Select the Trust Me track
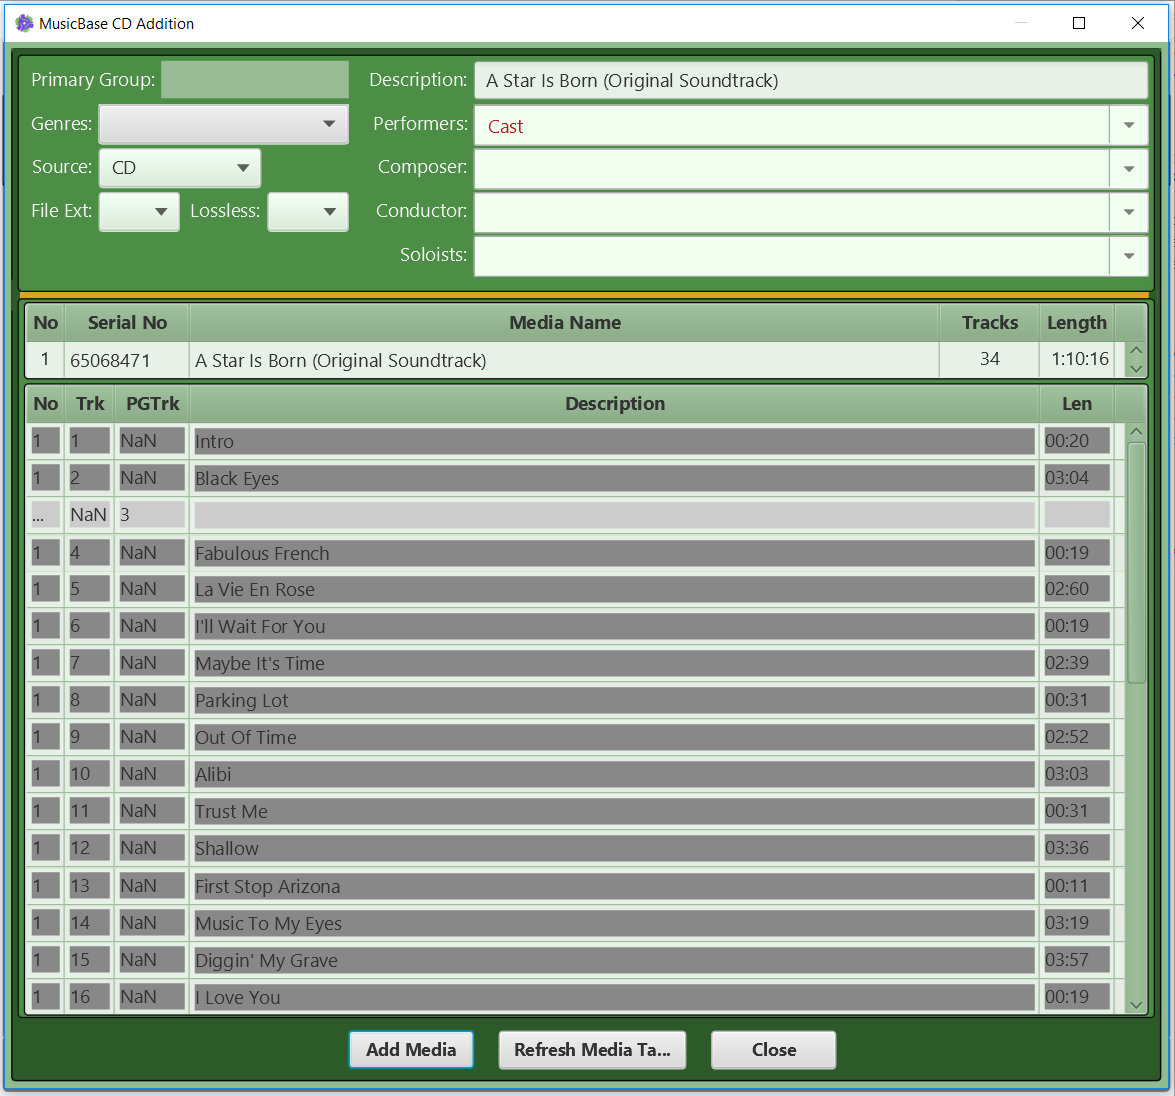This screenshot has height=1096, width=1175. [x=614, y=811]
